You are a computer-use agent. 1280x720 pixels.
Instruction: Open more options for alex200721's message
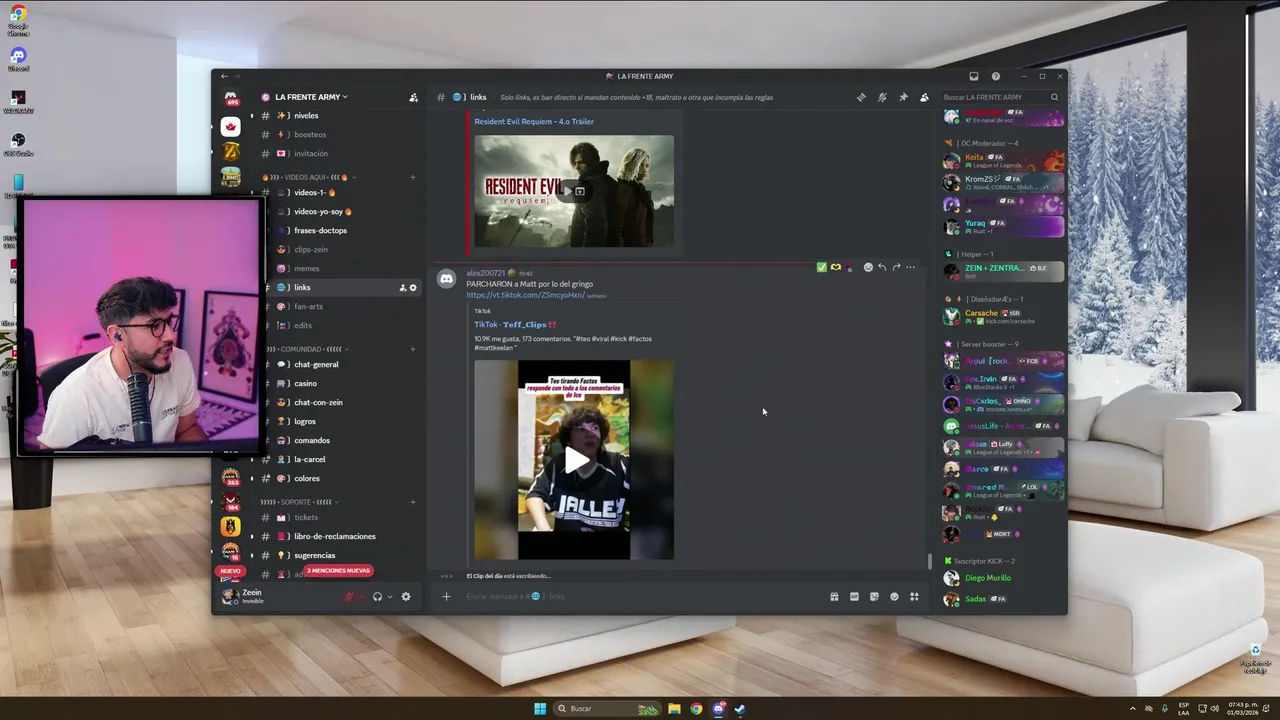pos(910,267)
